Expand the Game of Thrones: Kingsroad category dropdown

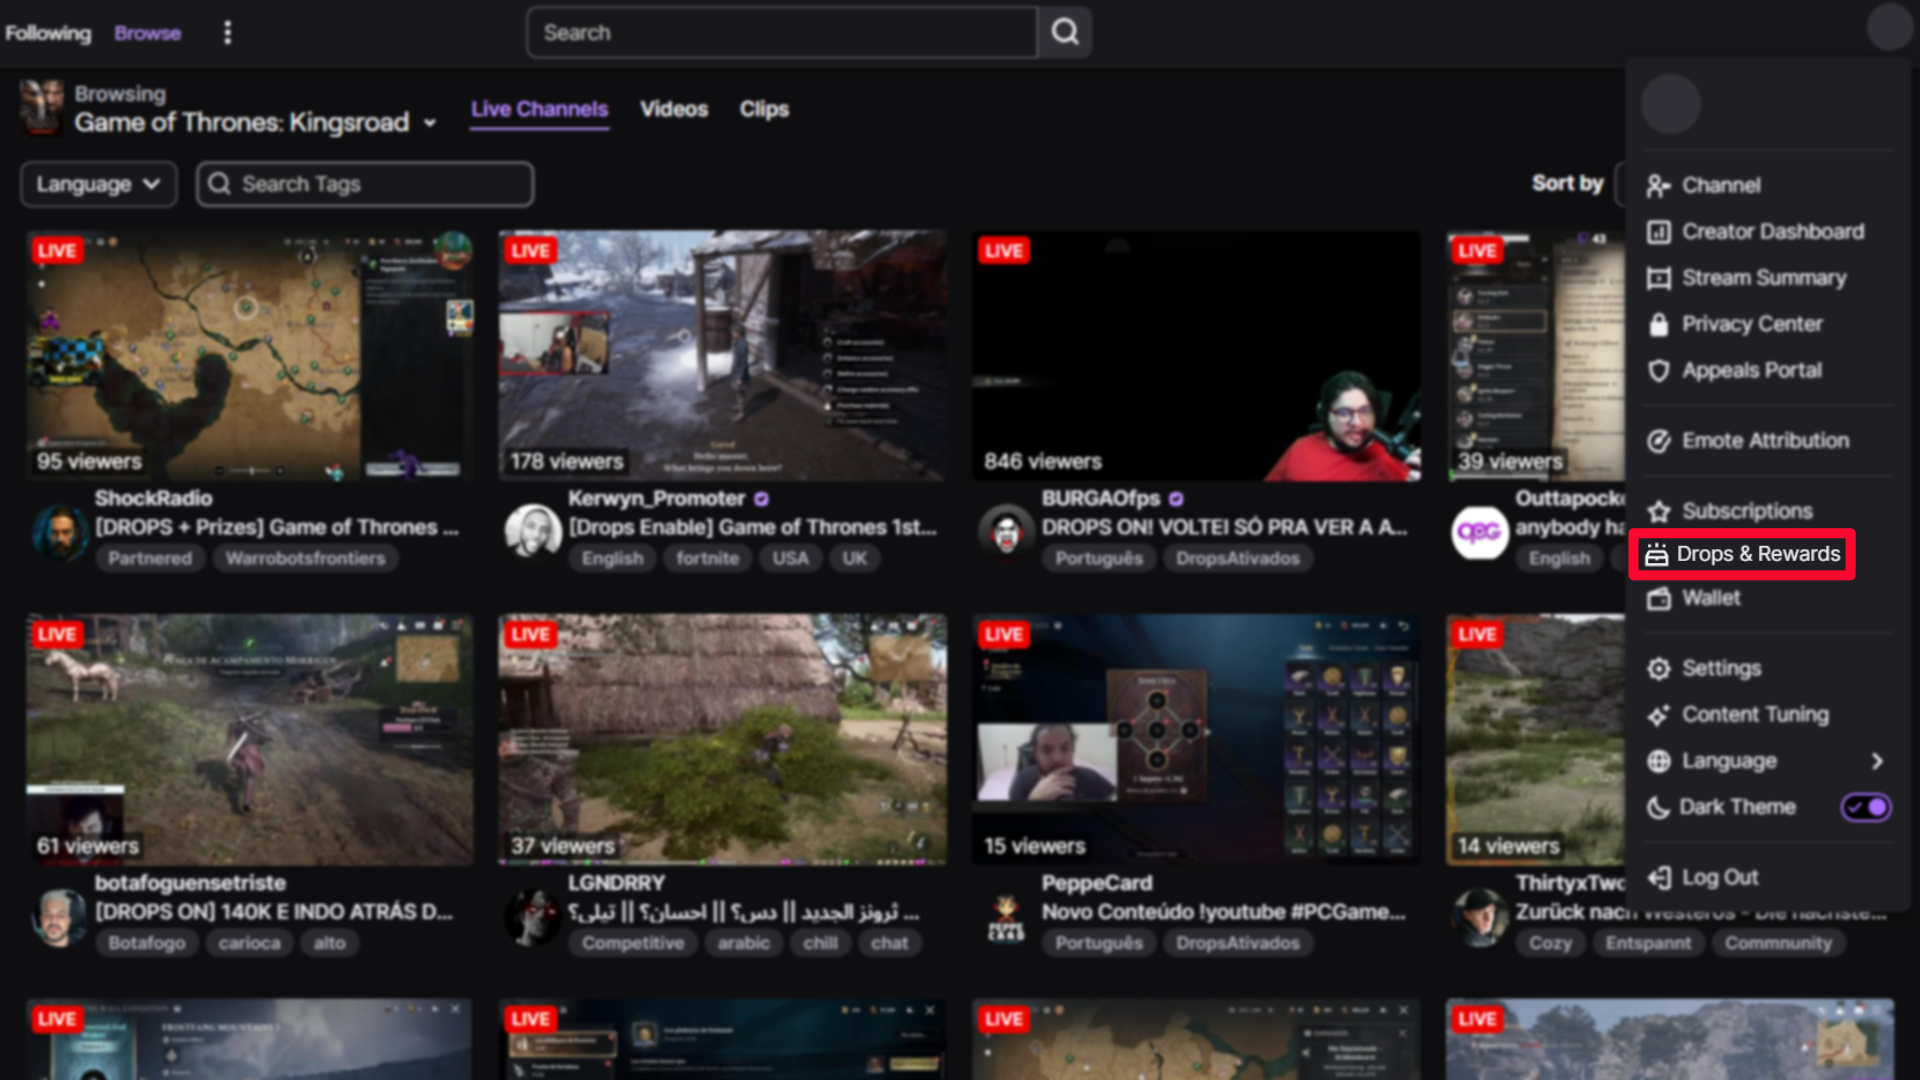430,123
